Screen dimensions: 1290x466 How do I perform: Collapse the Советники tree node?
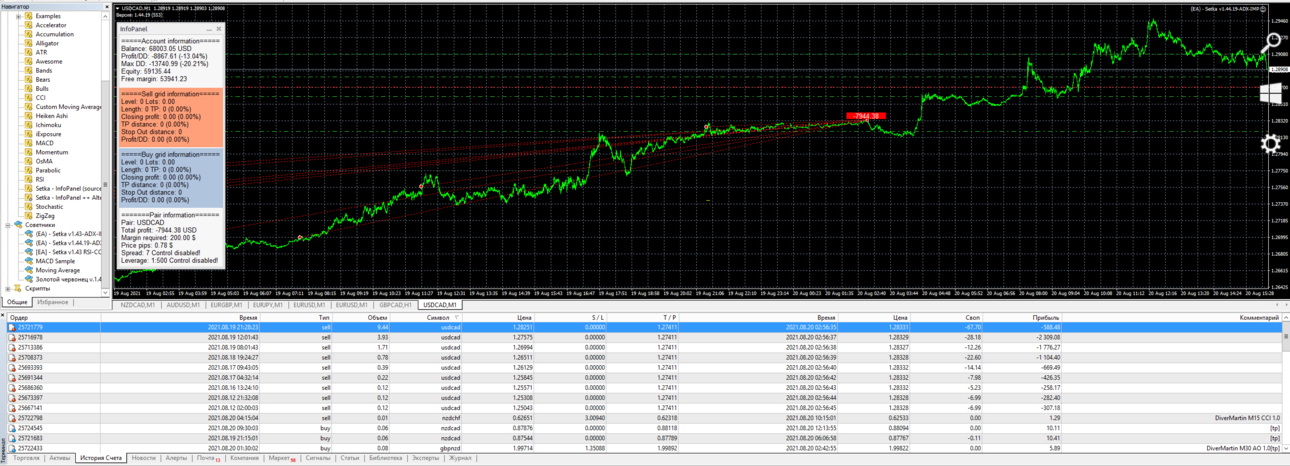coord(8,225)
